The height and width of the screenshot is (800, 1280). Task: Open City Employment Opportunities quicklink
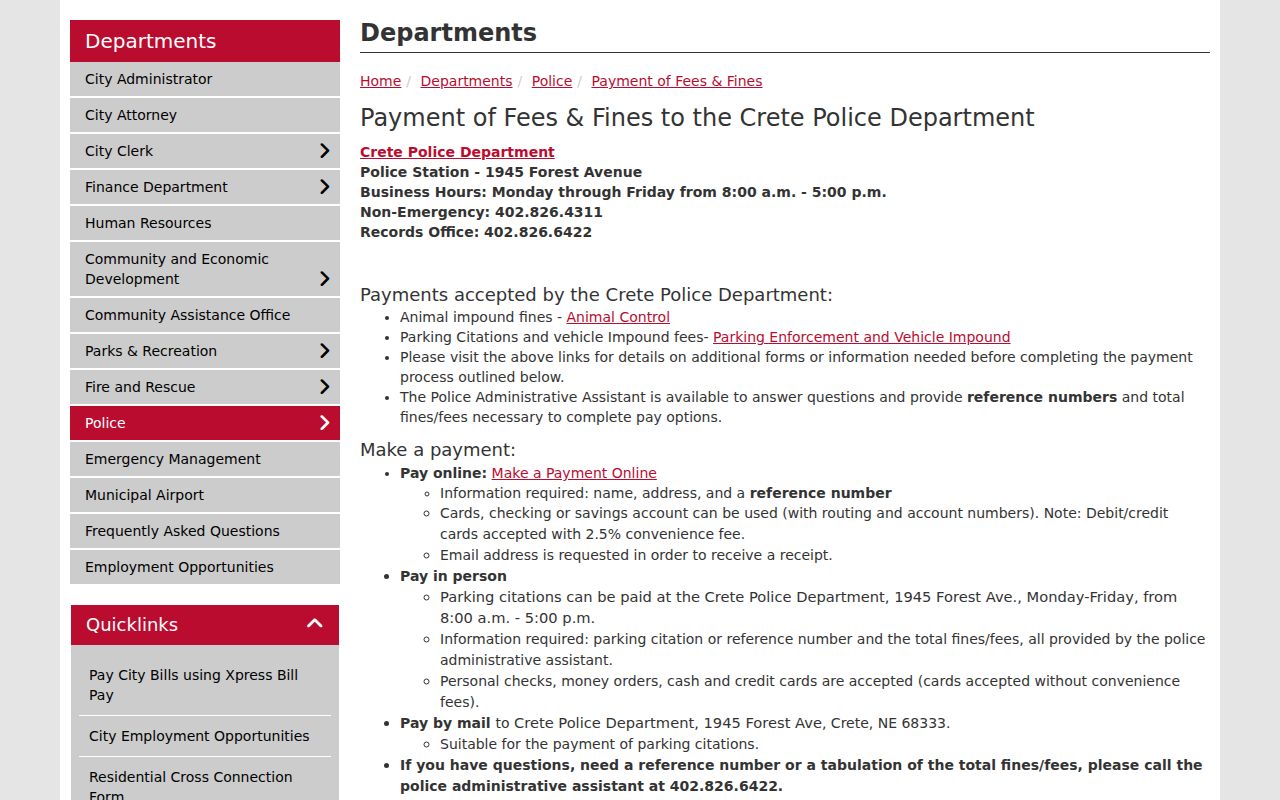(205, 736)
